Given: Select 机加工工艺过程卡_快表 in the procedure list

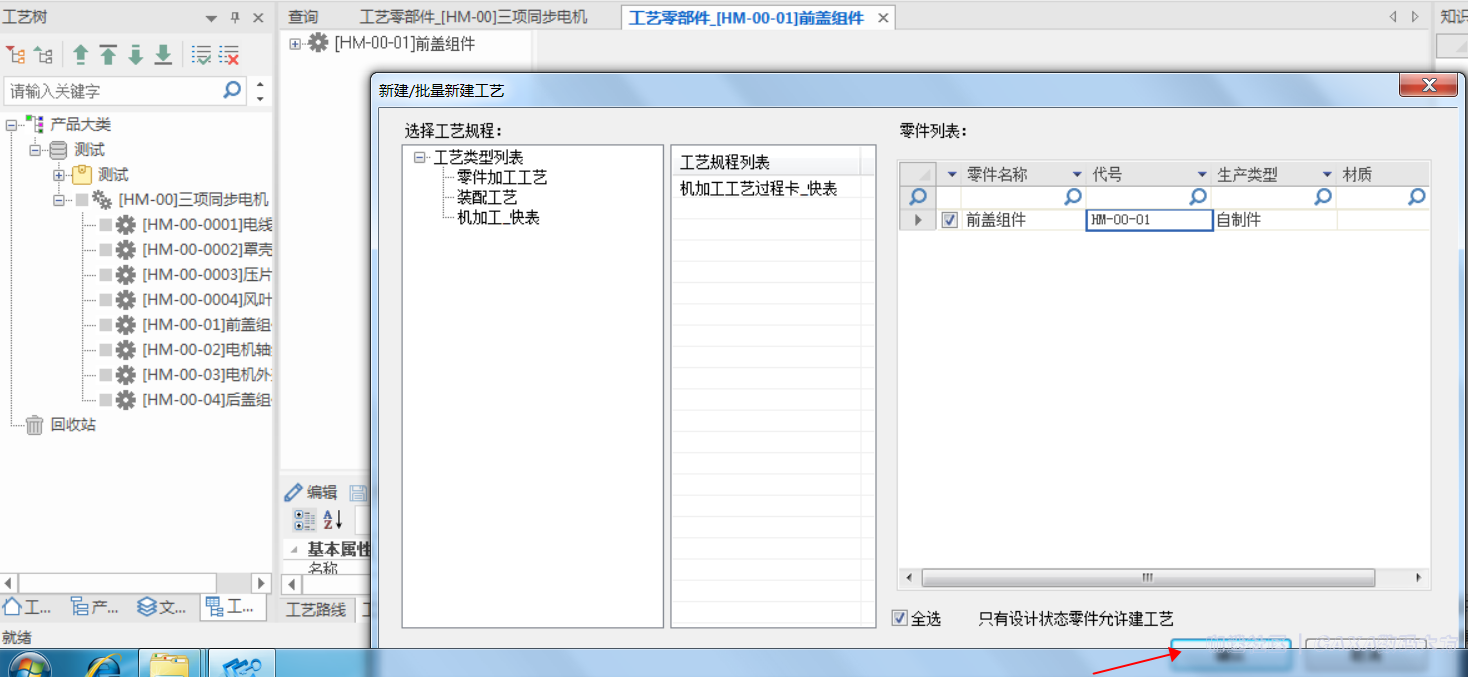Looking at the screenshot, I should point(759,188).
